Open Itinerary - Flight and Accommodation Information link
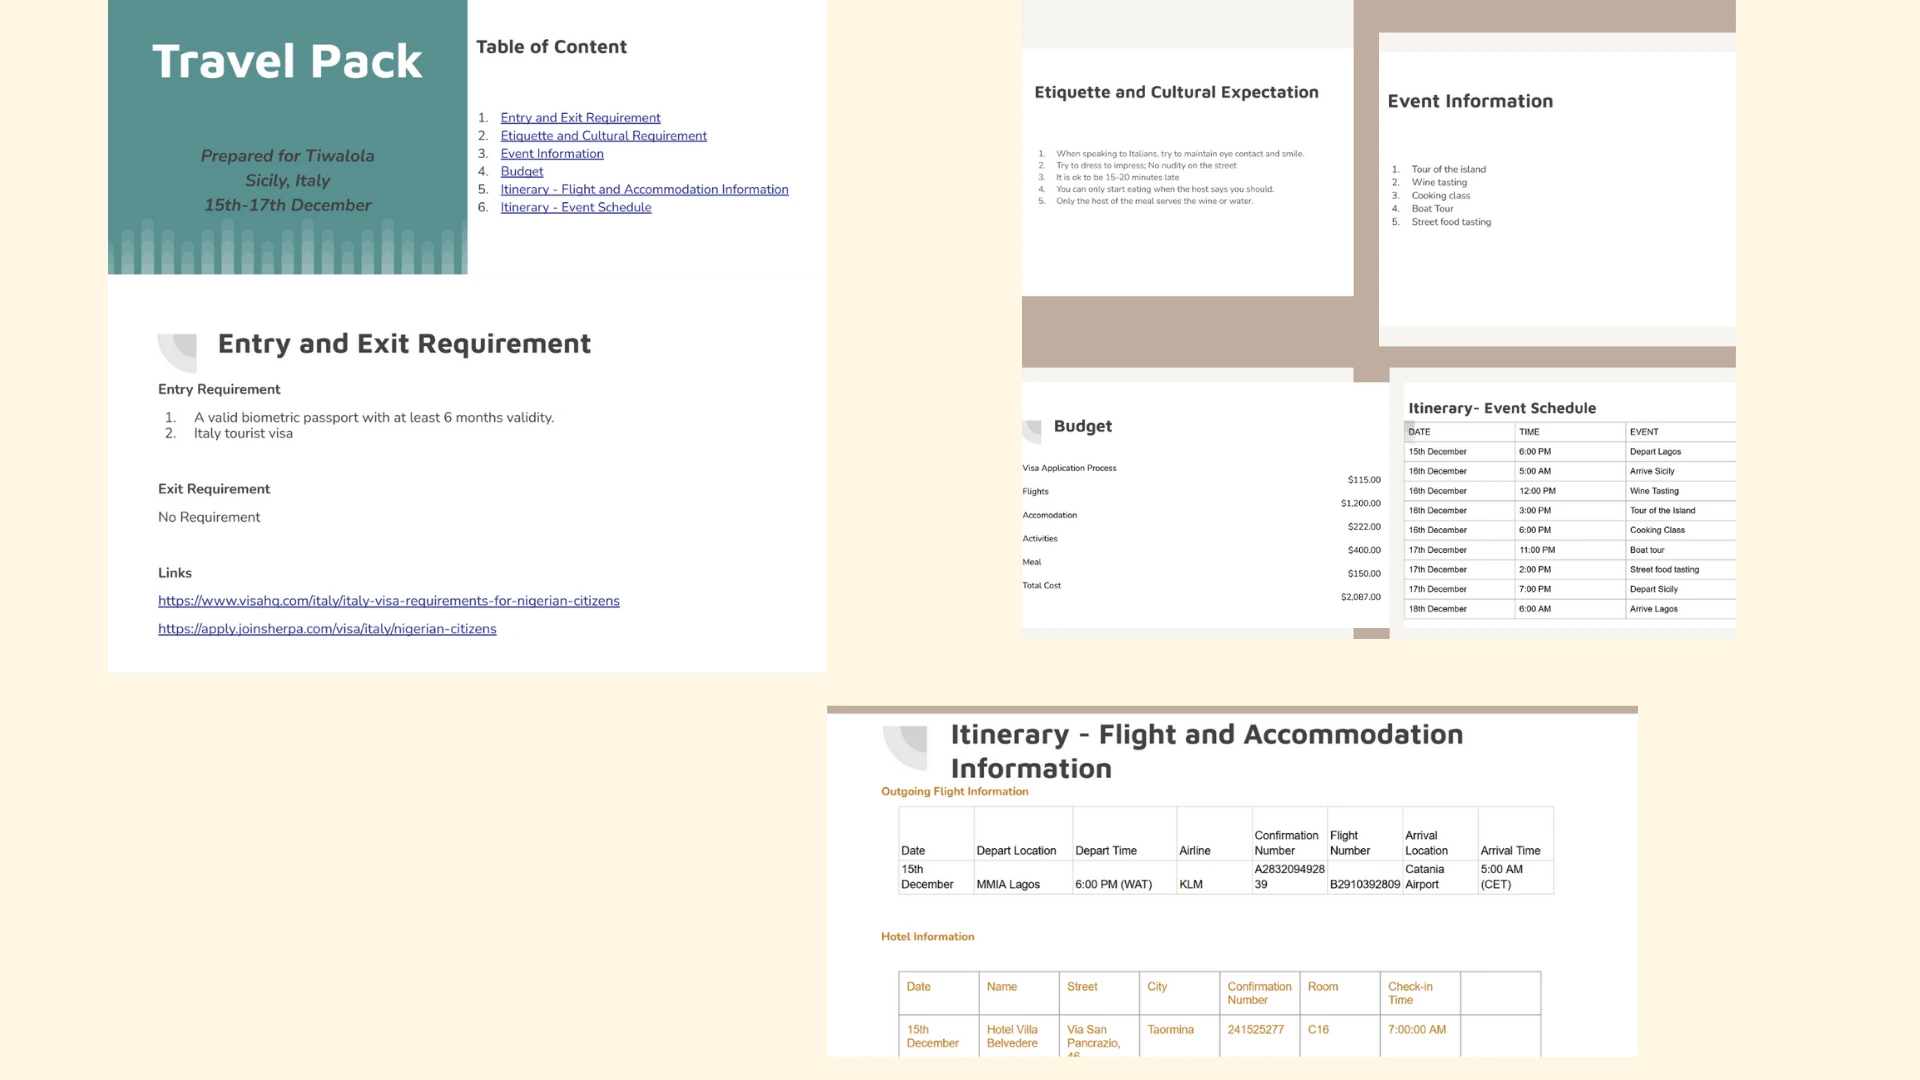This screenshot has height=1080, width=1920. pos(644,190)
